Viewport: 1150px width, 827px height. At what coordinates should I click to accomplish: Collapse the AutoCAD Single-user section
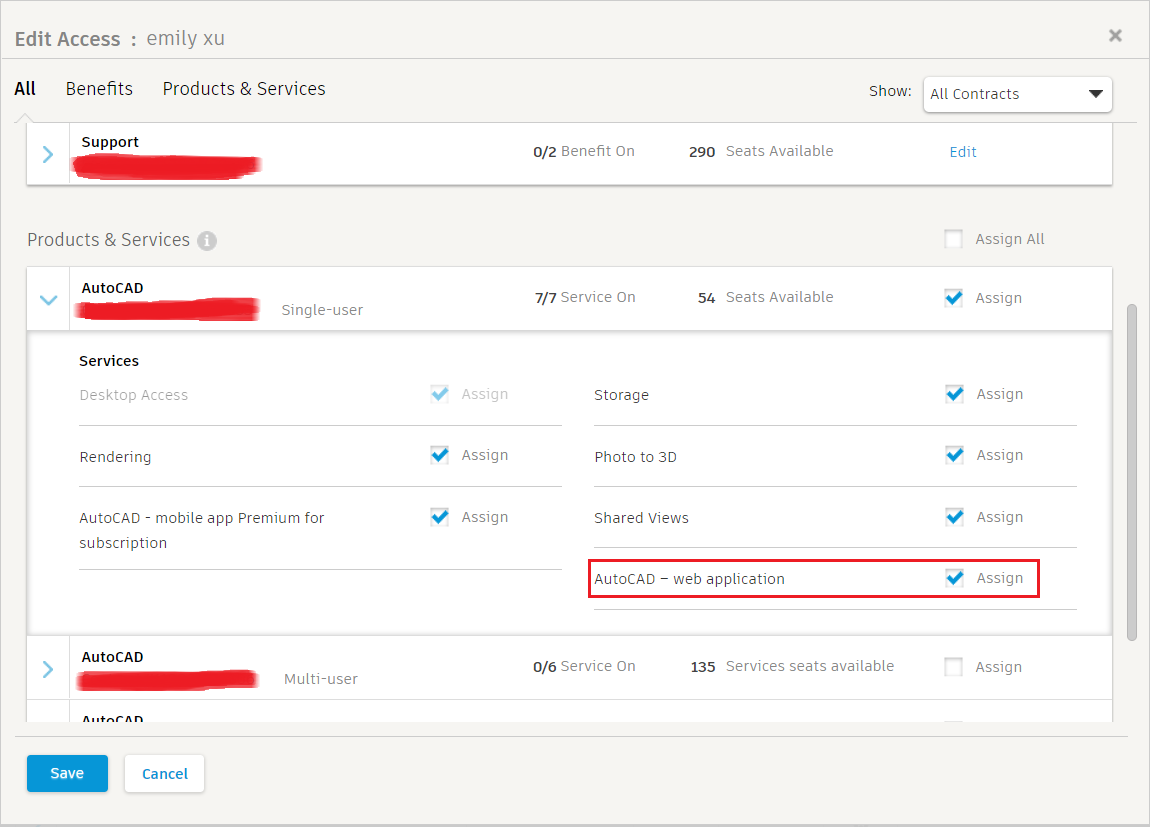coord(48,299)
